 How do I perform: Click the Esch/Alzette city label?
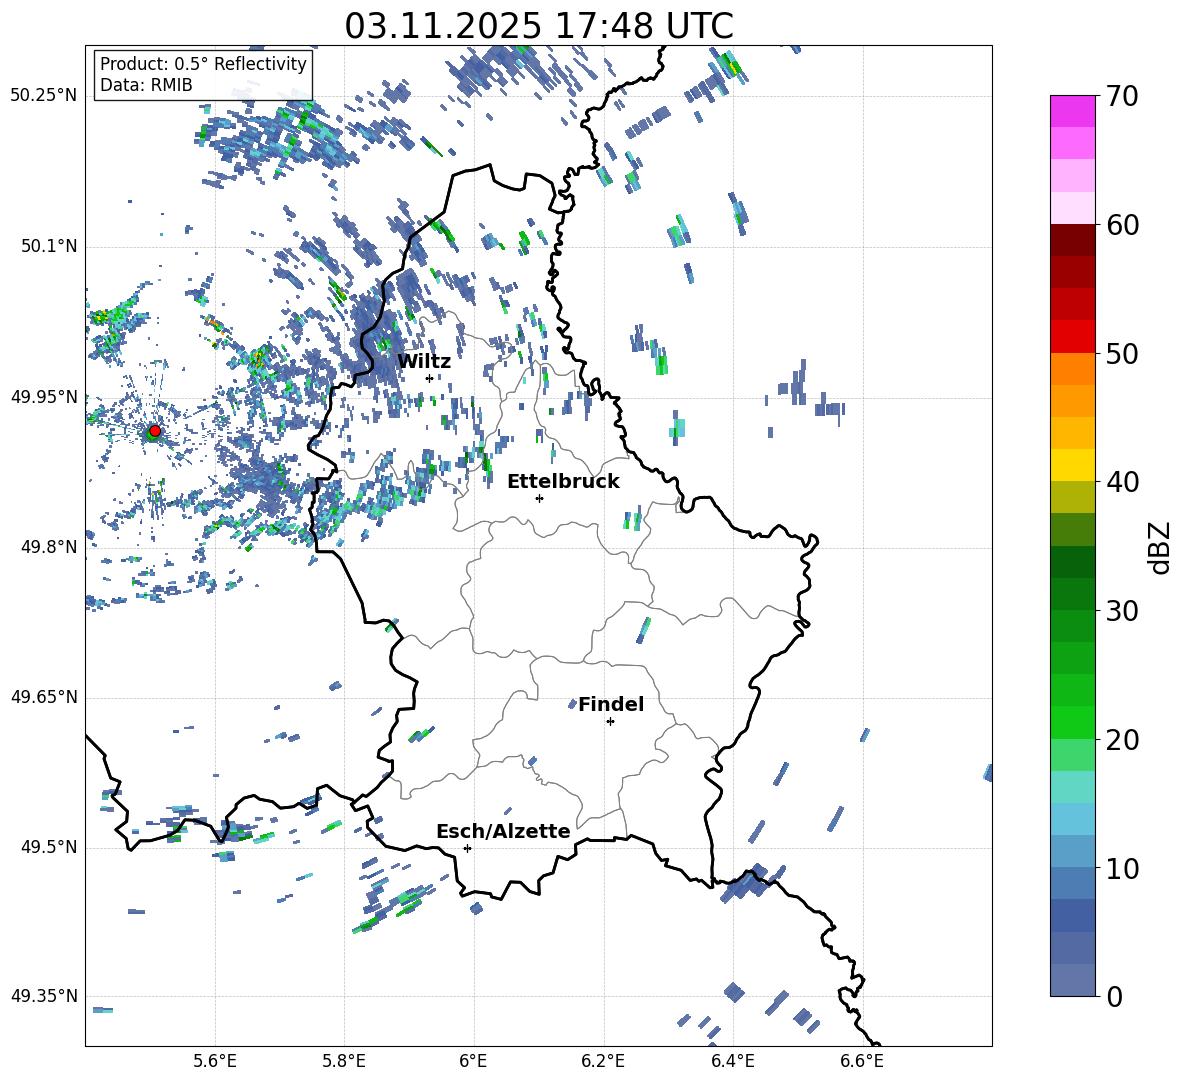click(504, 831)
